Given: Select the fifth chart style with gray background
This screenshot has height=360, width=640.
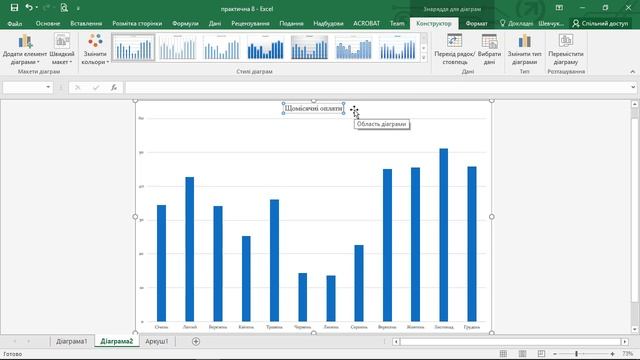Looking at the screenshot, I should [x=309, y=48].
